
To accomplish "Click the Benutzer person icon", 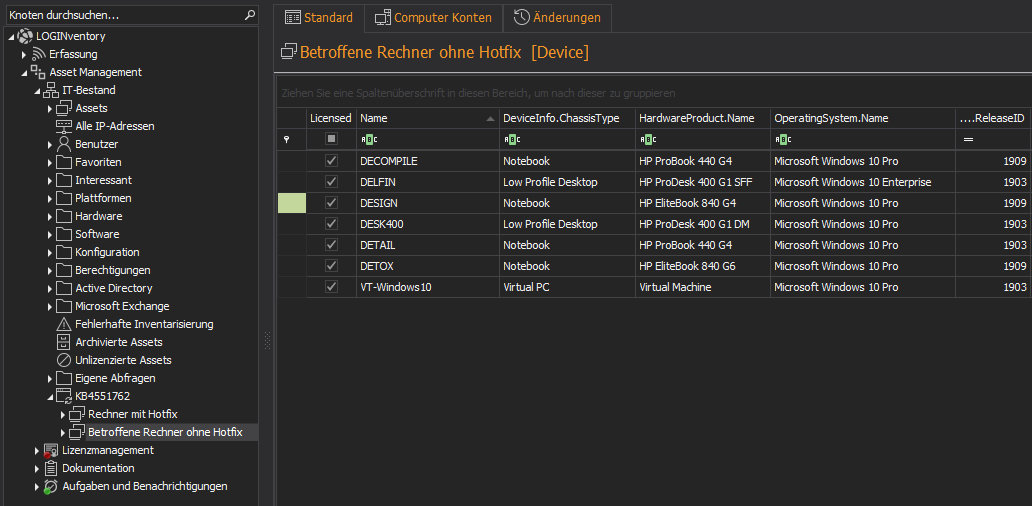I will [x=64, y=144].
